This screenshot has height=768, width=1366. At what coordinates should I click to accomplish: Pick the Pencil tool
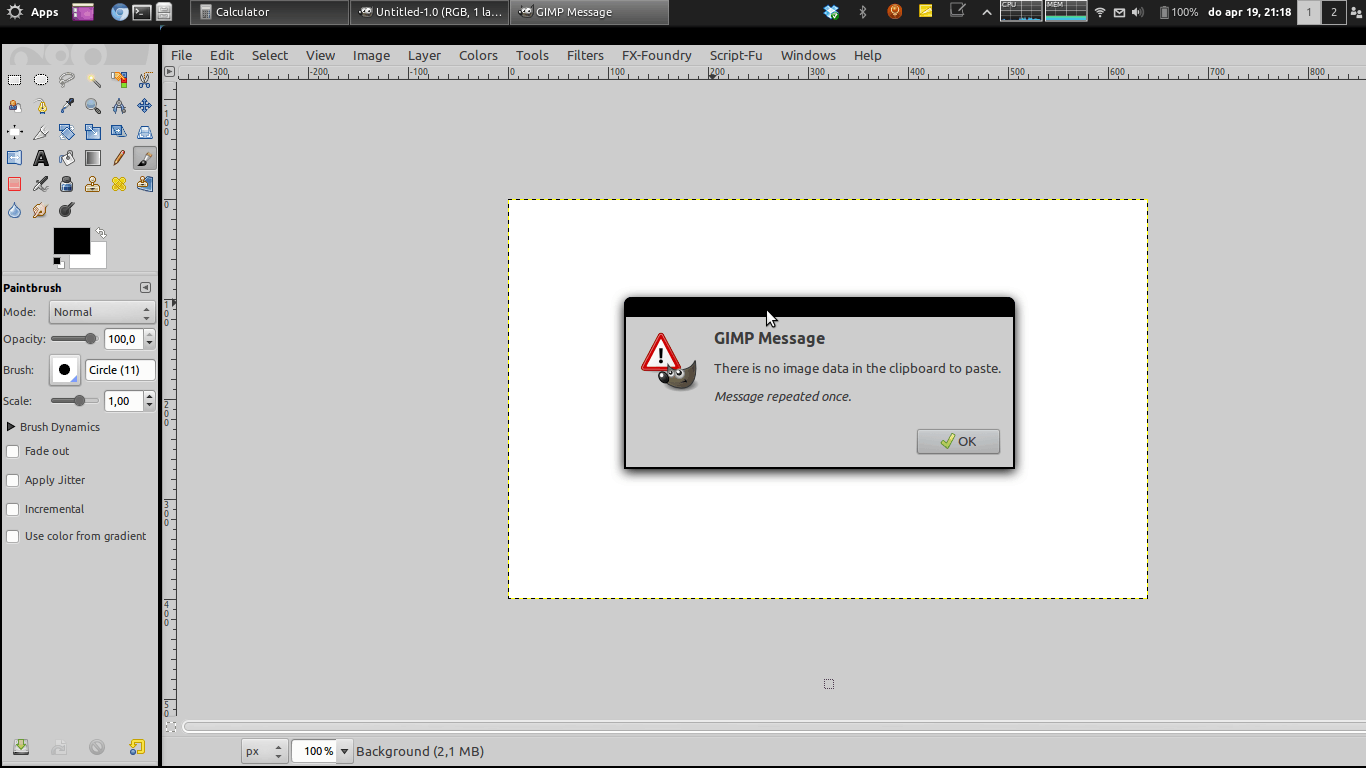pos(119,158)
